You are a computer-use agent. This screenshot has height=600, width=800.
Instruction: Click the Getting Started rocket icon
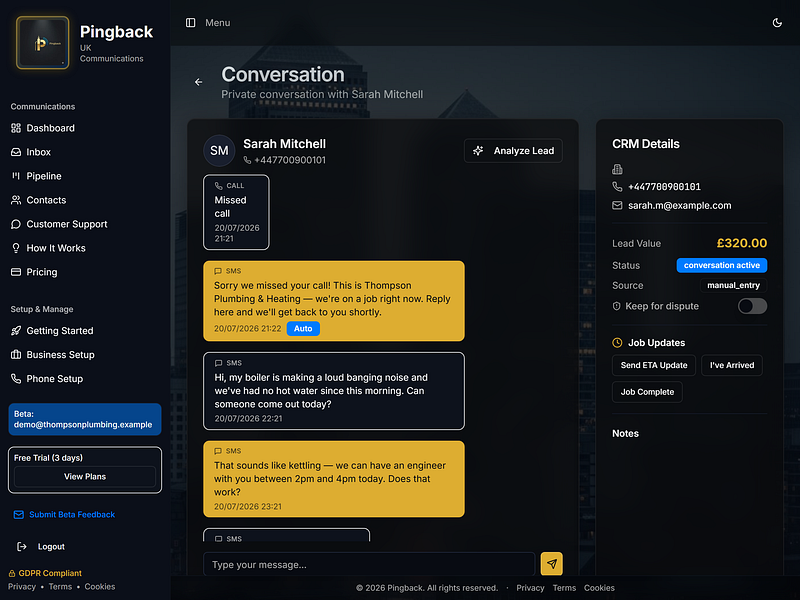click(16, 331)
